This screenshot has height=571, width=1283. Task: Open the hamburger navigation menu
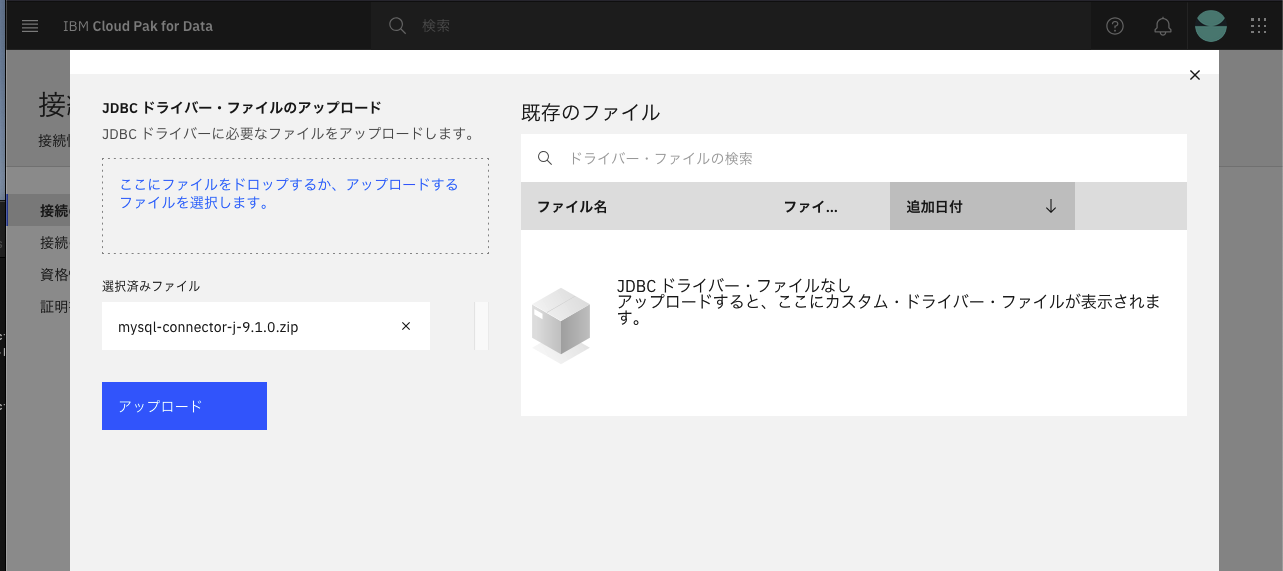(x=30, y=26)
